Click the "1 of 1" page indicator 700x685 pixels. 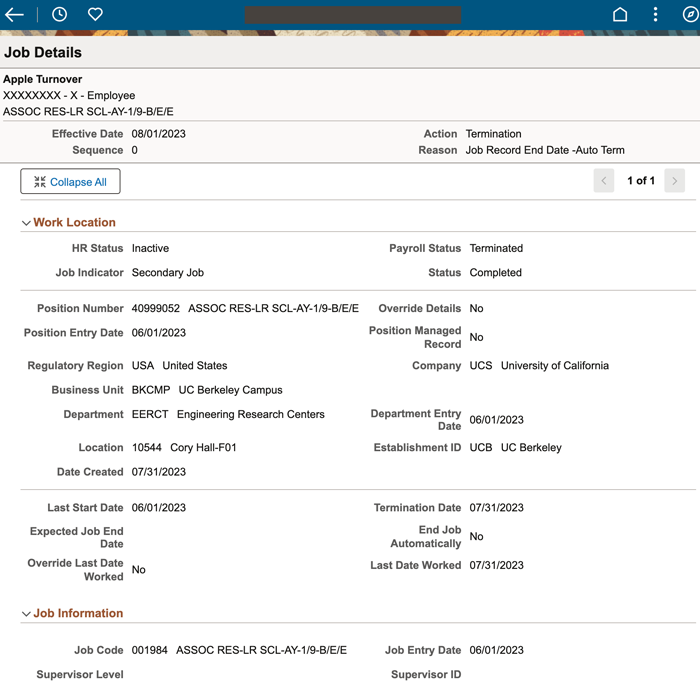point(640,181)
